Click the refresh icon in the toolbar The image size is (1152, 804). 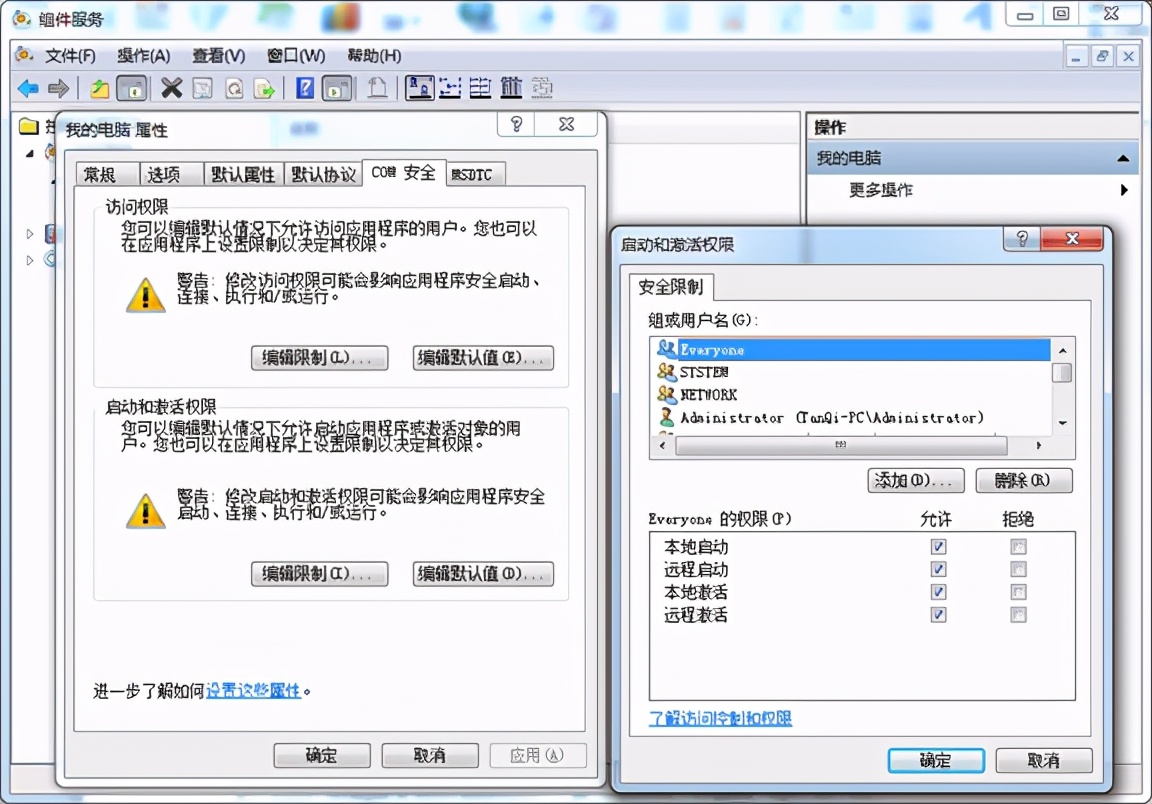(235, 88)
